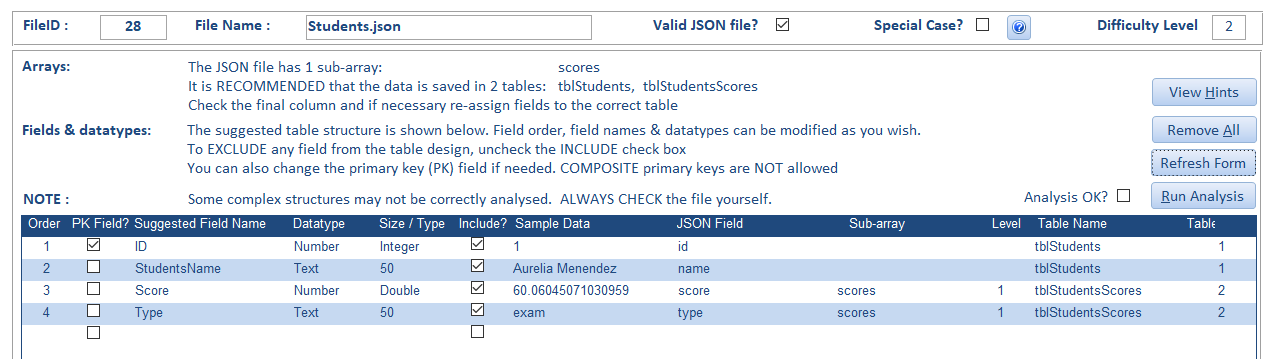Check the Include box in the empty new row

(x=477, y=332)
